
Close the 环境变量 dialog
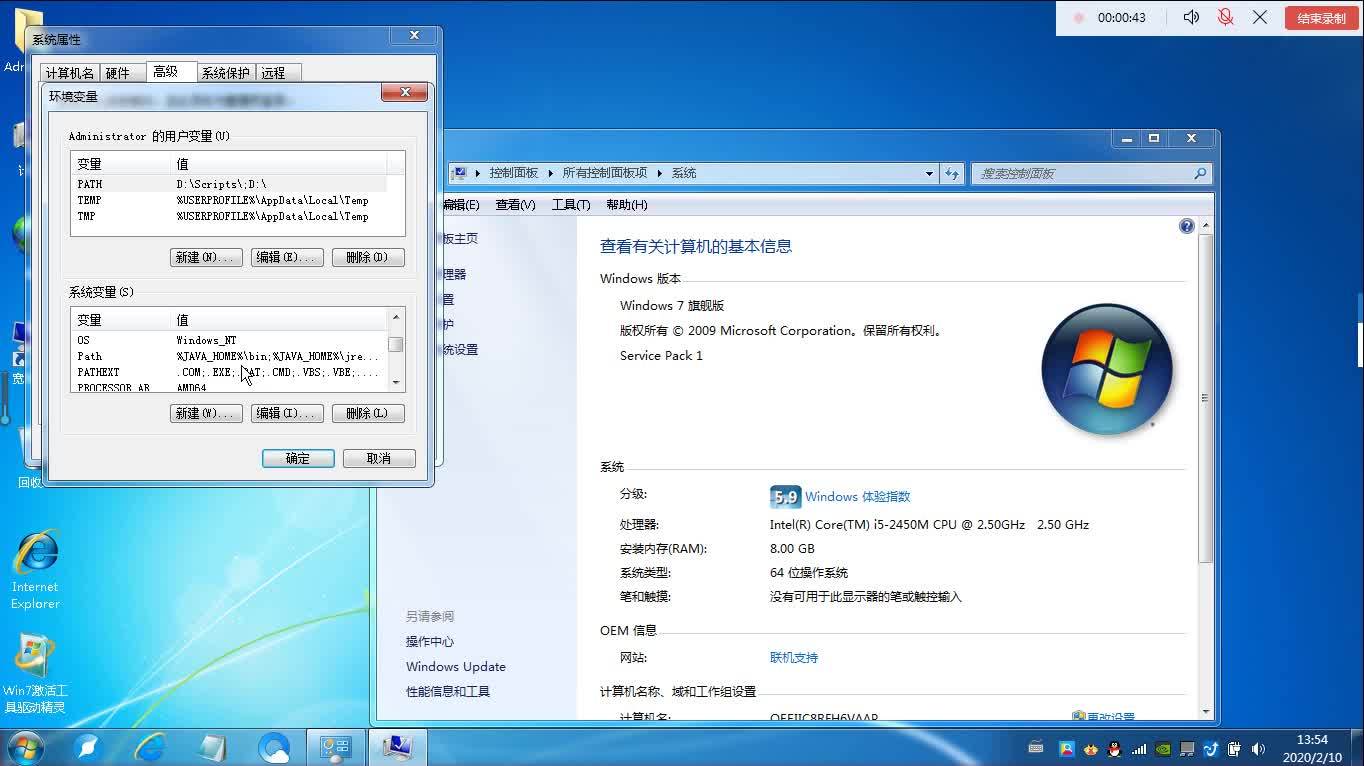pos(405,92)
